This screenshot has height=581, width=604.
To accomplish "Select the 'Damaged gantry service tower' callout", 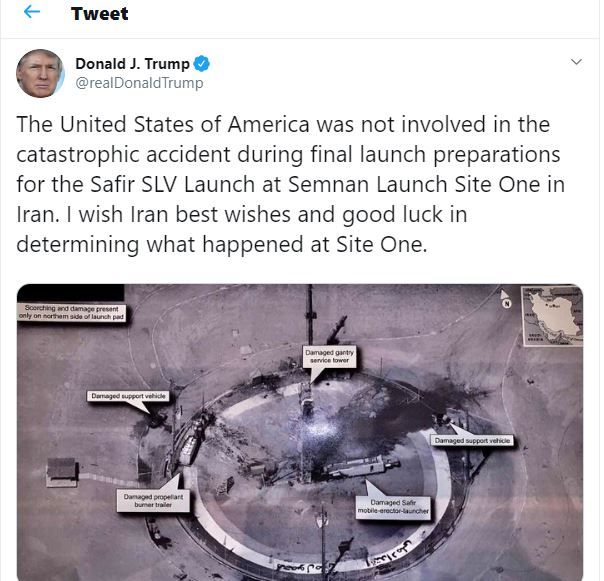I will click(330, 357).
